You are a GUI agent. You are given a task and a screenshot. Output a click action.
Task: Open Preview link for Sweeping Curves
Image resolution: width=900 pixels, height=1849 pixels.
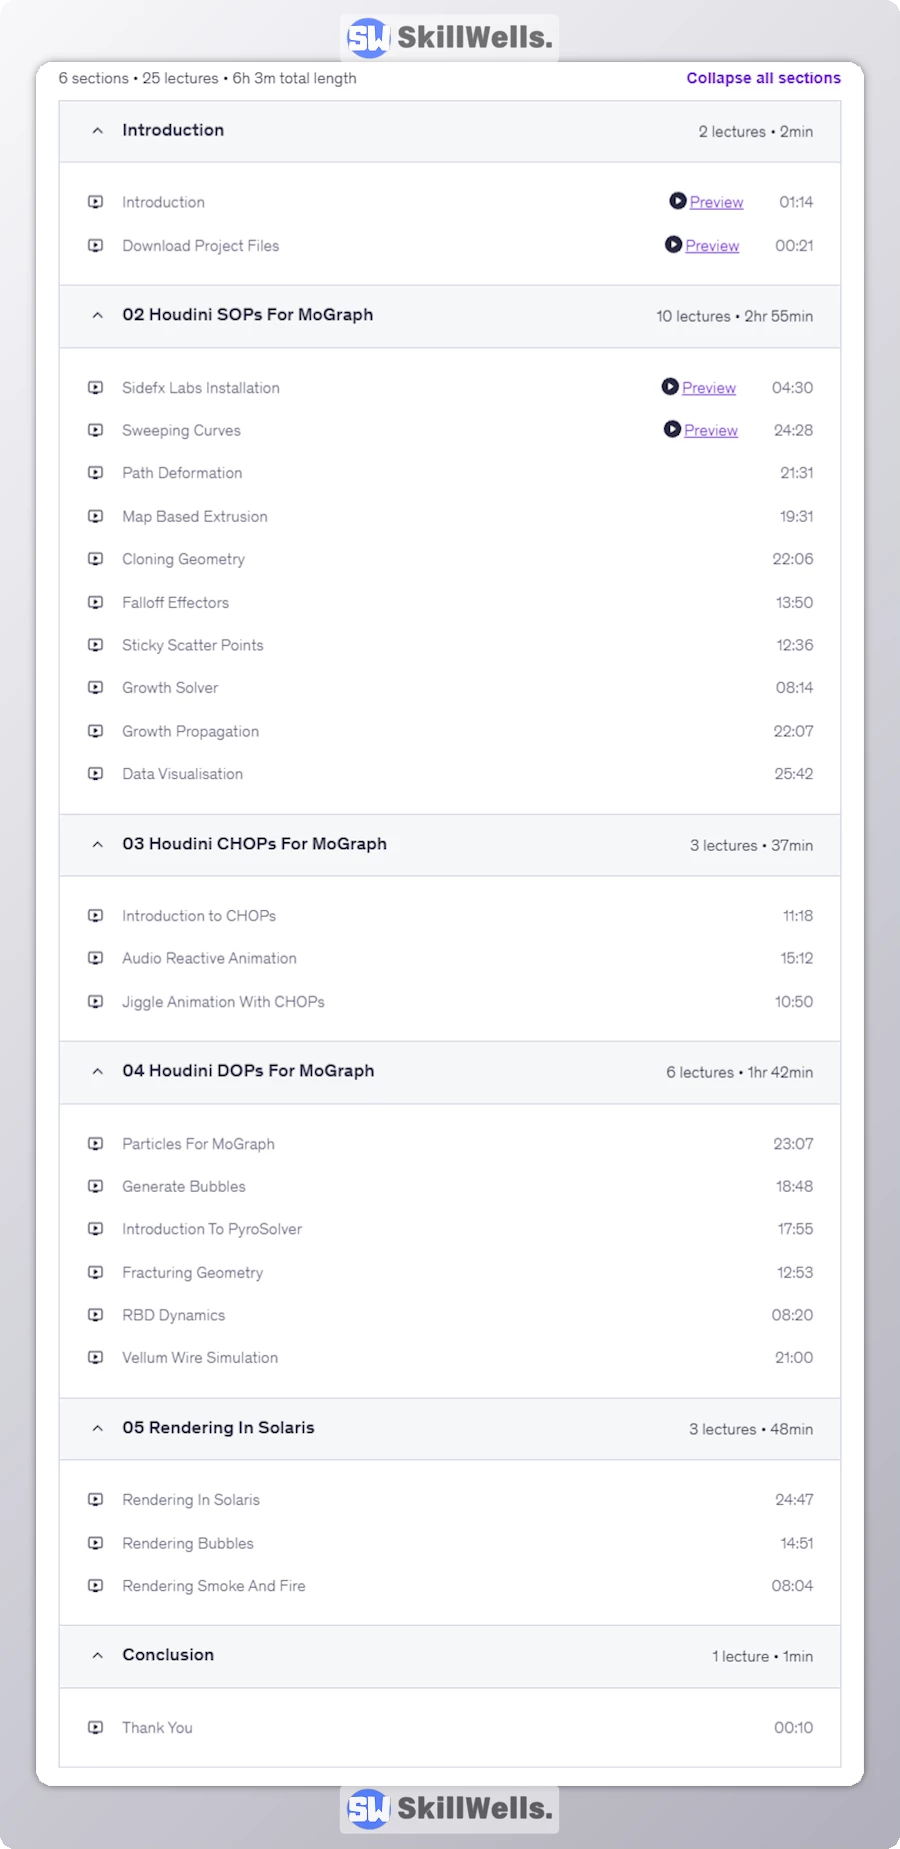coord(711,430)
